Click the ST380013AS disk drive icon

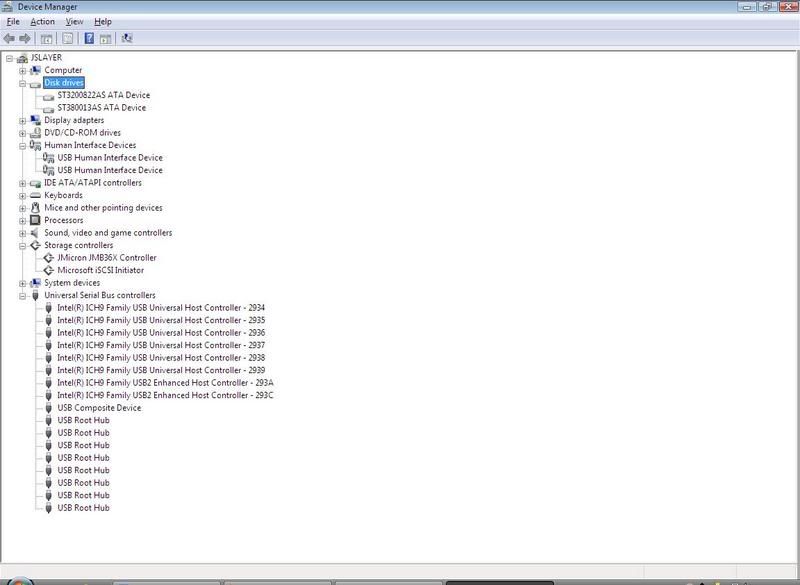click(48, 109)
